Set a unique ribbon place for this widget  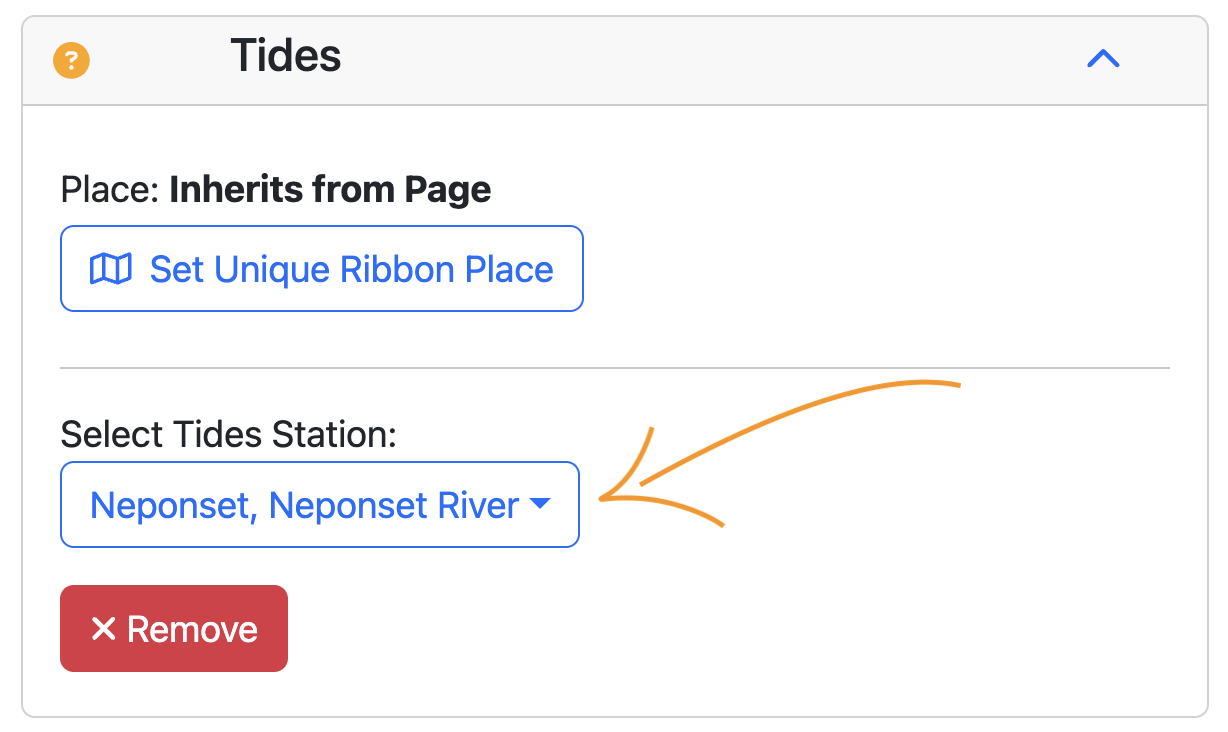tap(322, 268)
